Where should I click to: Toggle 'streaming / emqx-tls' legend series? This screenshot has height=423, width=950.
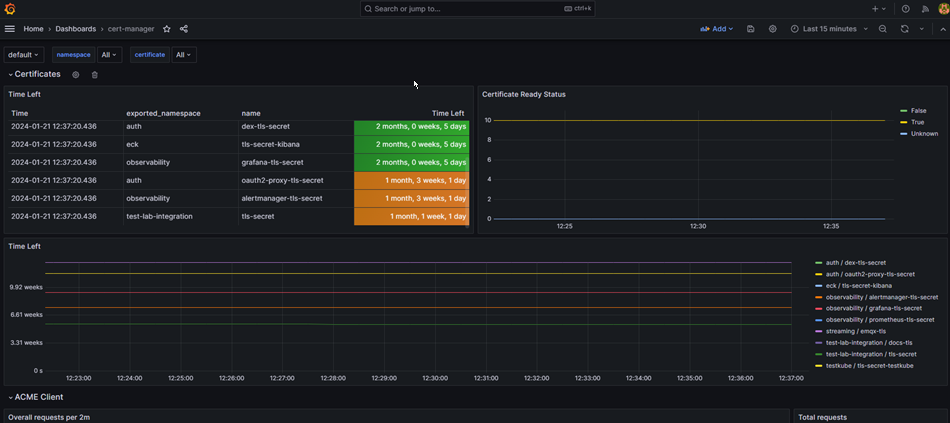[x=853, y=331]
